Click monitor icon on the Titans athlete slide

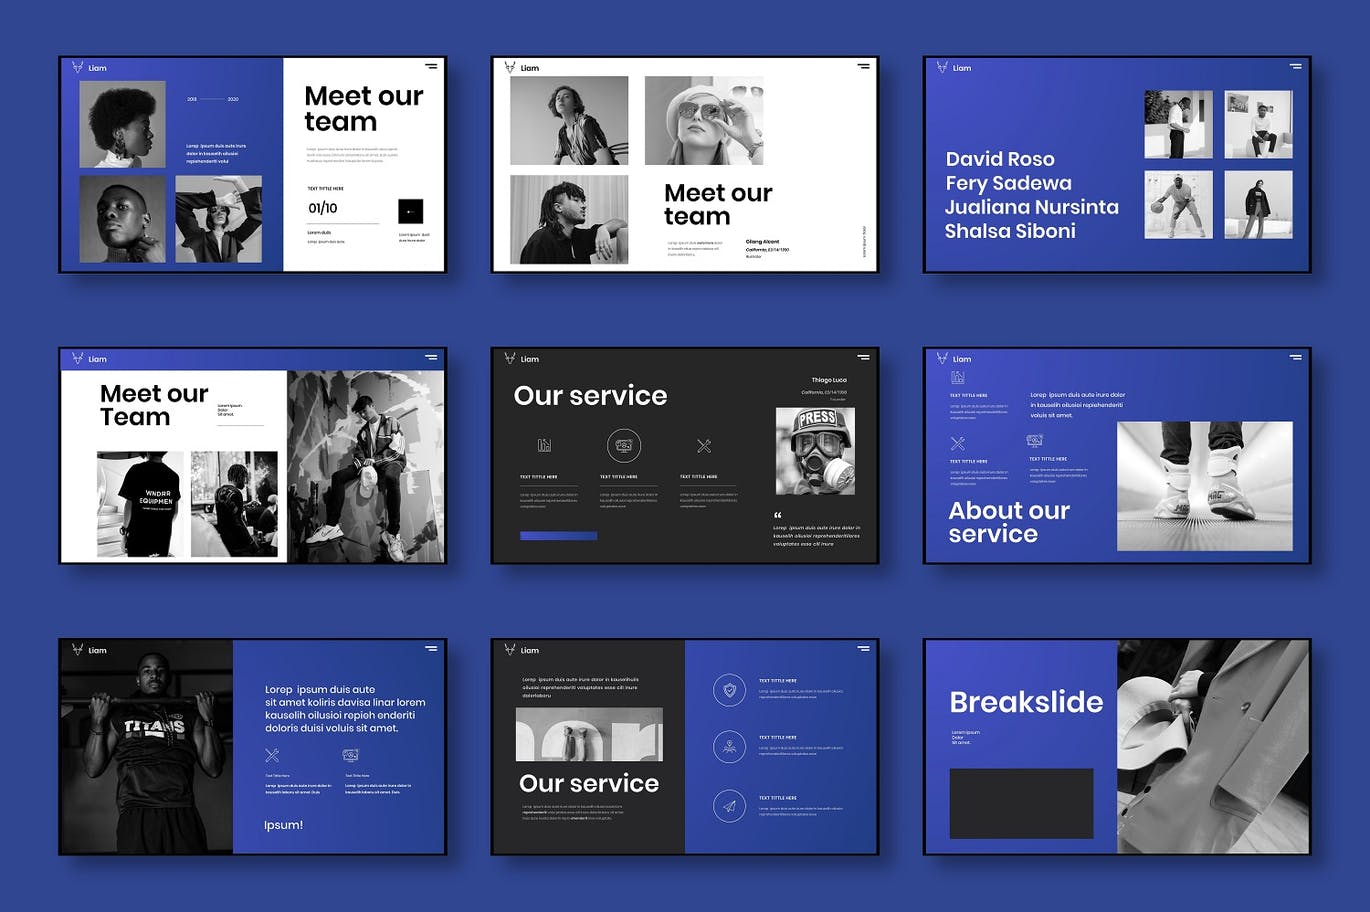350,756
